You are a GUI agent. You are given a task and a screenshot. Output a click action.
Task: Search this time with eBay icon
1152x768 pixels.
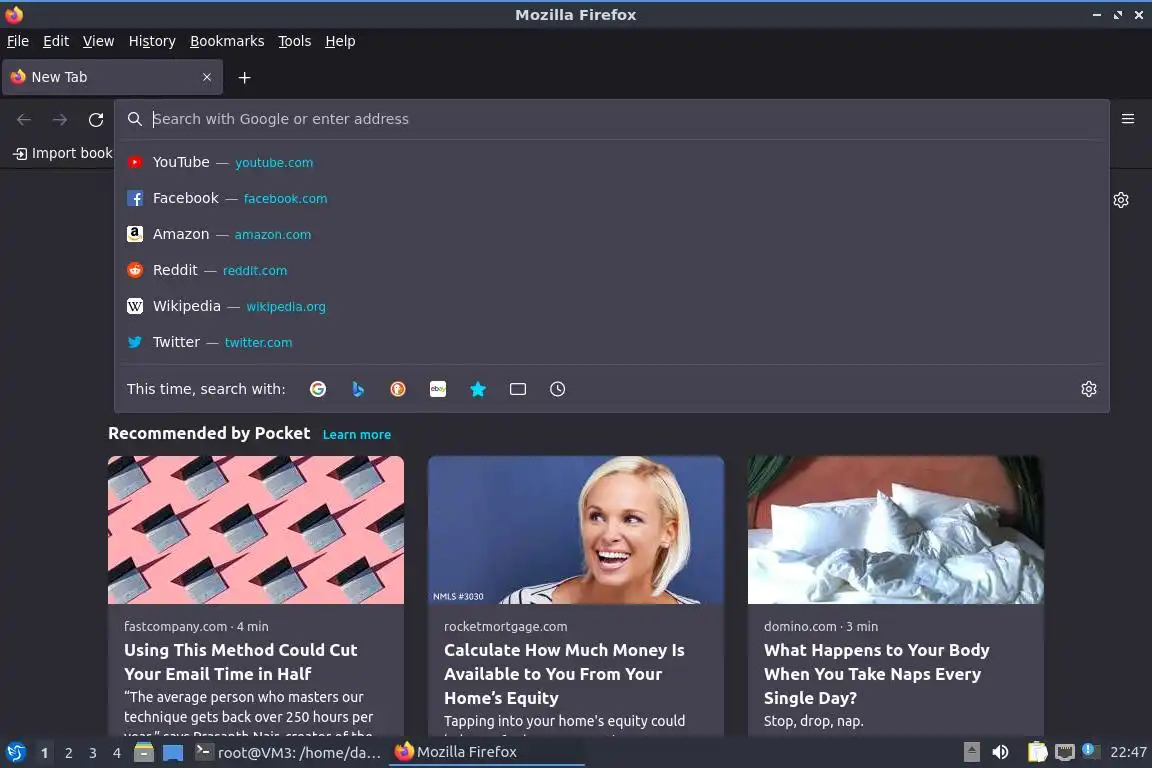(438, 389)
